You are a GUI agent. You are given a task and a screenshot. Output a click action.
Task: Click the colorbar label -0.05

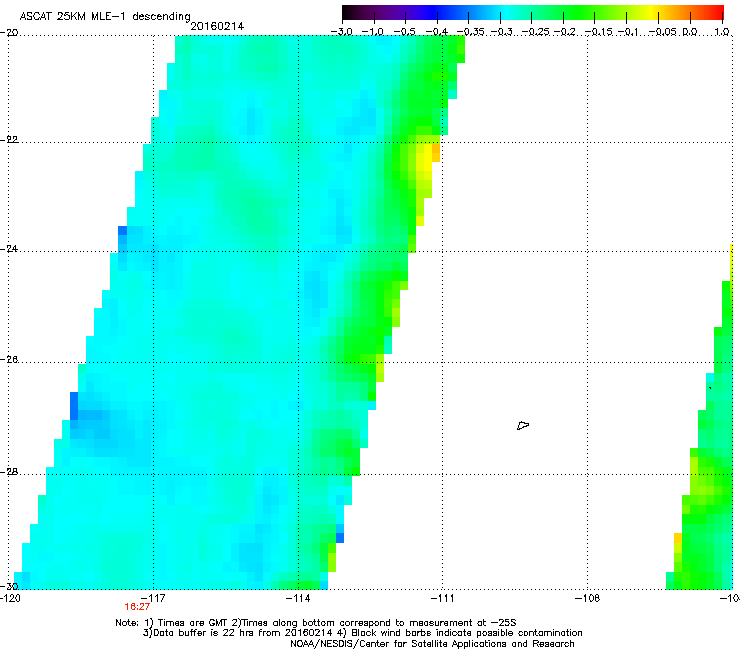[x=663, y=32]
